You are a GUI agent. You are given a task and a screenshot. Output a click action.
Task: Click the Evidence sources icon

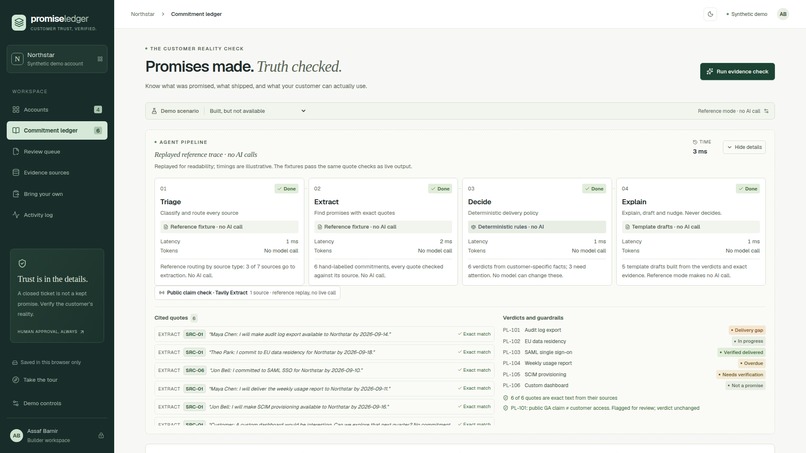pos(16,173)
